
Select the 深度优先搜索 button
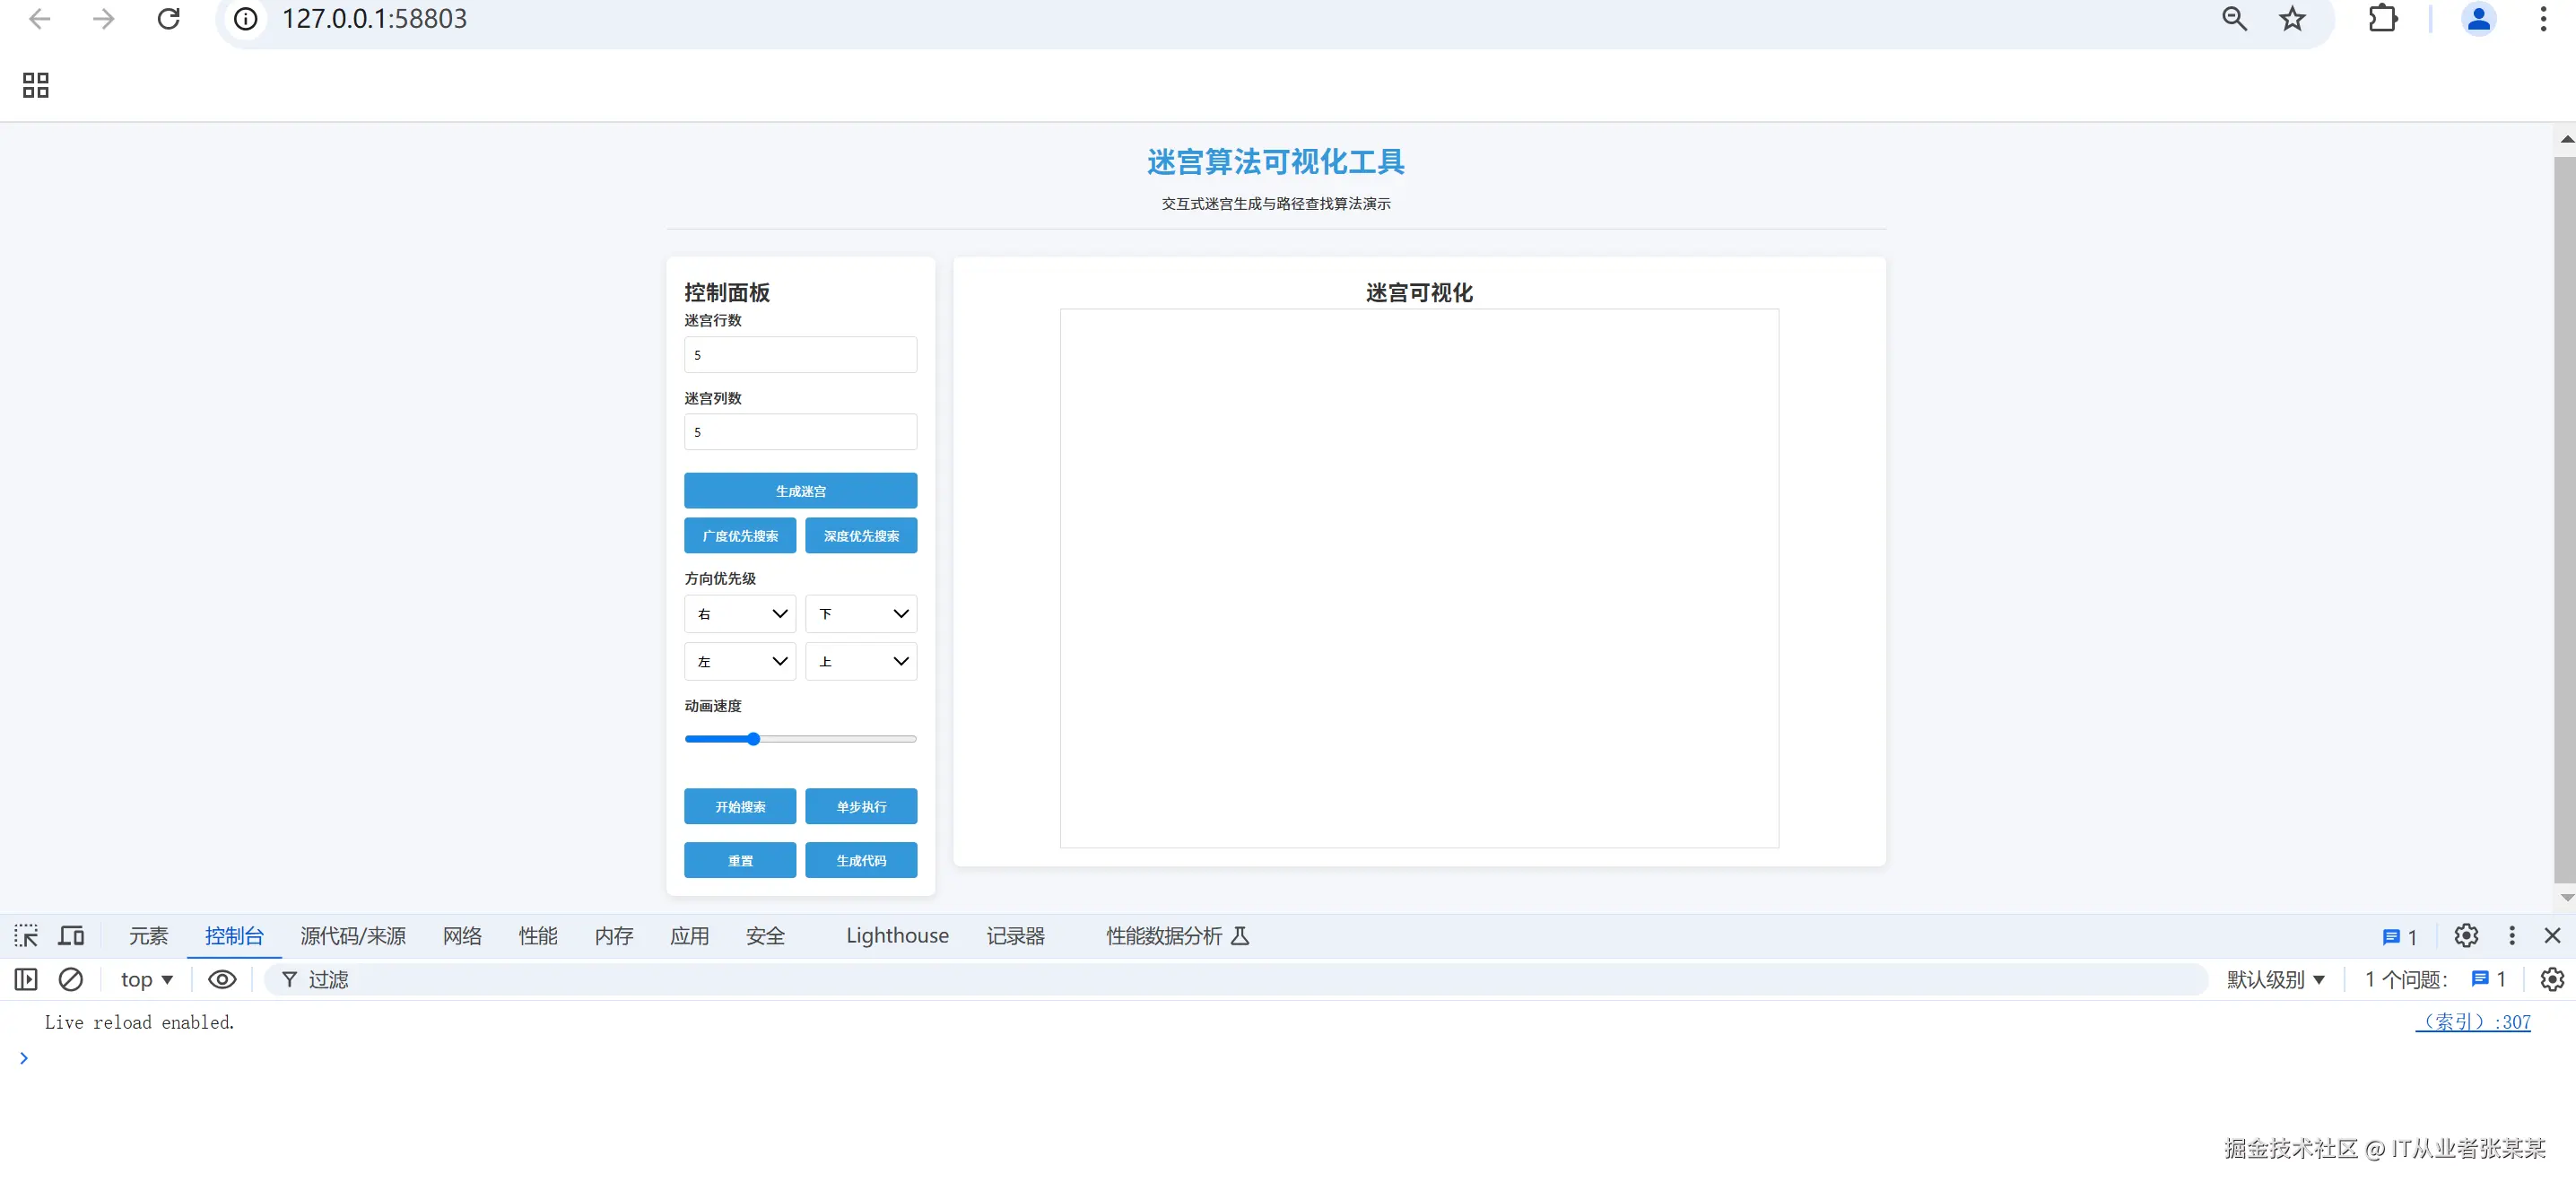[861, 536]
